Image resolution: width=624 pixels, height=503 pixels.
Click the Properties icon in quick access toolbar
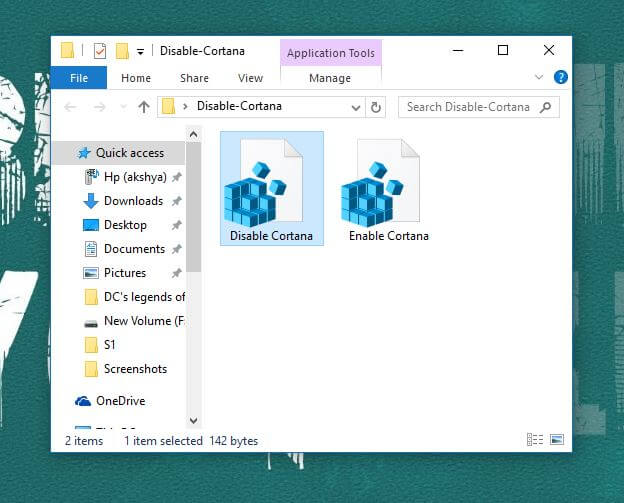(99, 51)
